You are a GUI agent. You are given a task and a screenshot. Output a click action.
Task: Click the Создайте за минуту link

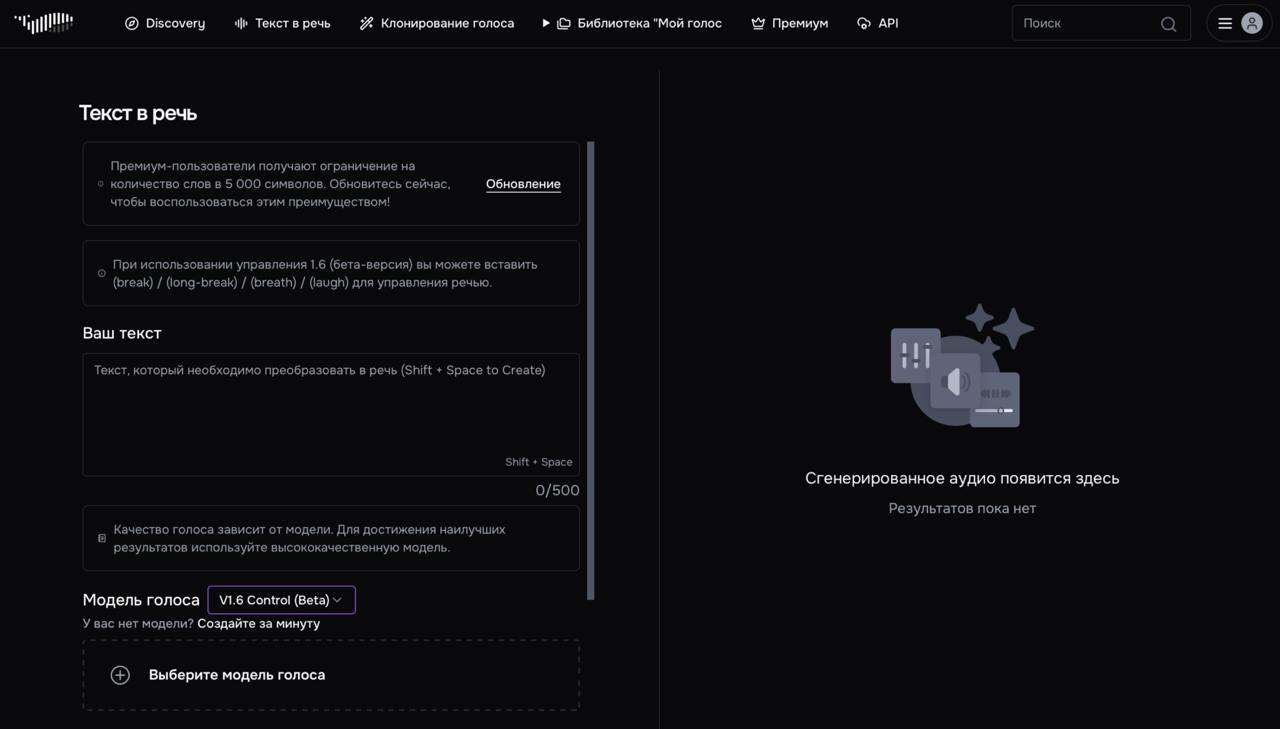pos(259,623)
